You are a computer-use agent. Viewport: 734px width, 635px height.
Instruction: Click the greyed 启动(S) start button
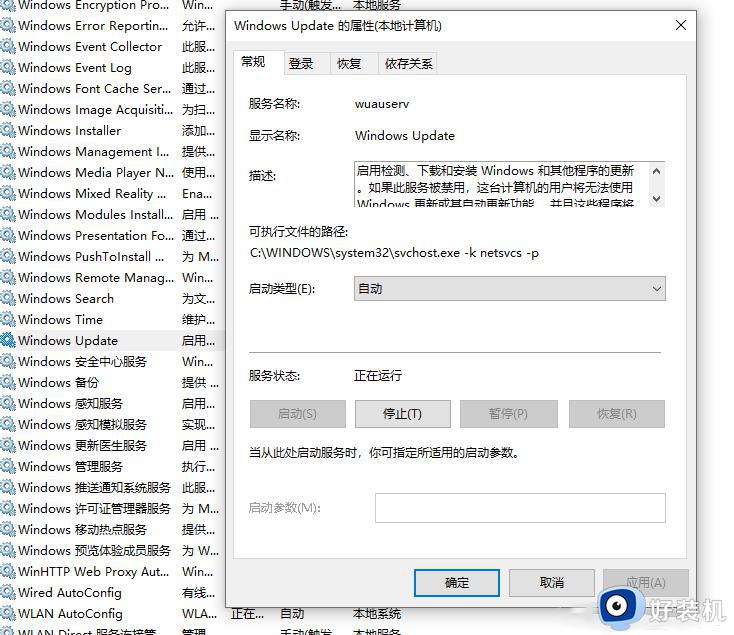[298, 414]
